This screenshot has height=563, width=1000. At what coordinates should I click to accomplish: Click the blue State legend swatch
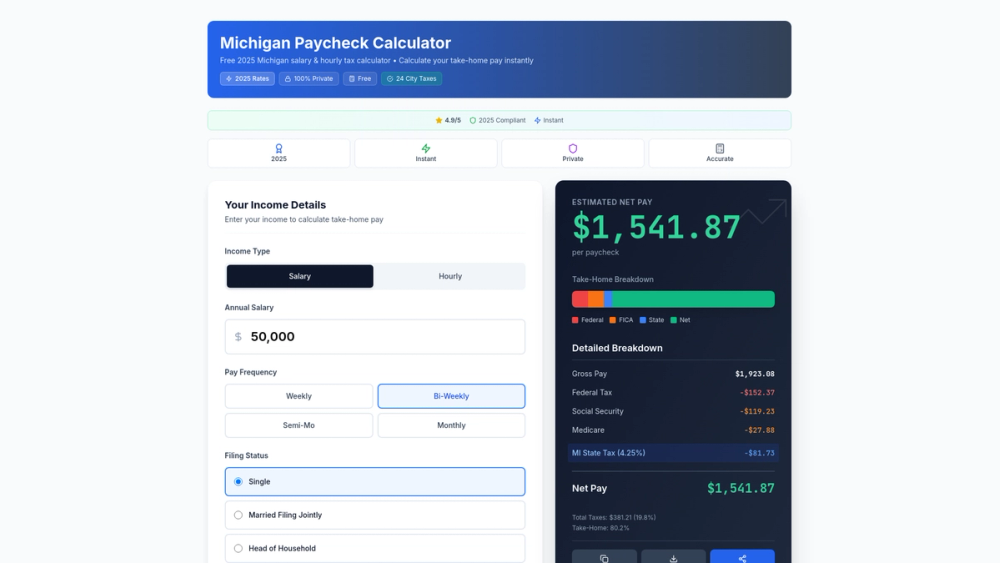(x=643, y=320)
